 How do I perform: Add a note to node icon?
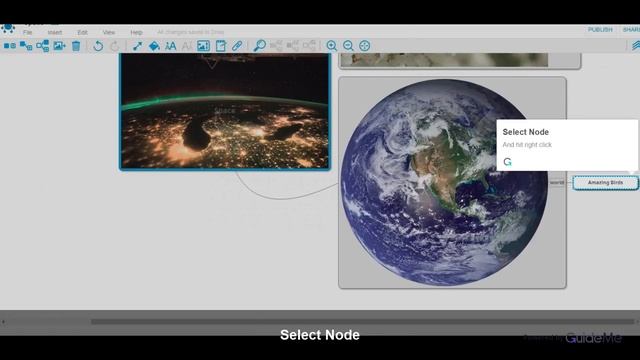221,46
